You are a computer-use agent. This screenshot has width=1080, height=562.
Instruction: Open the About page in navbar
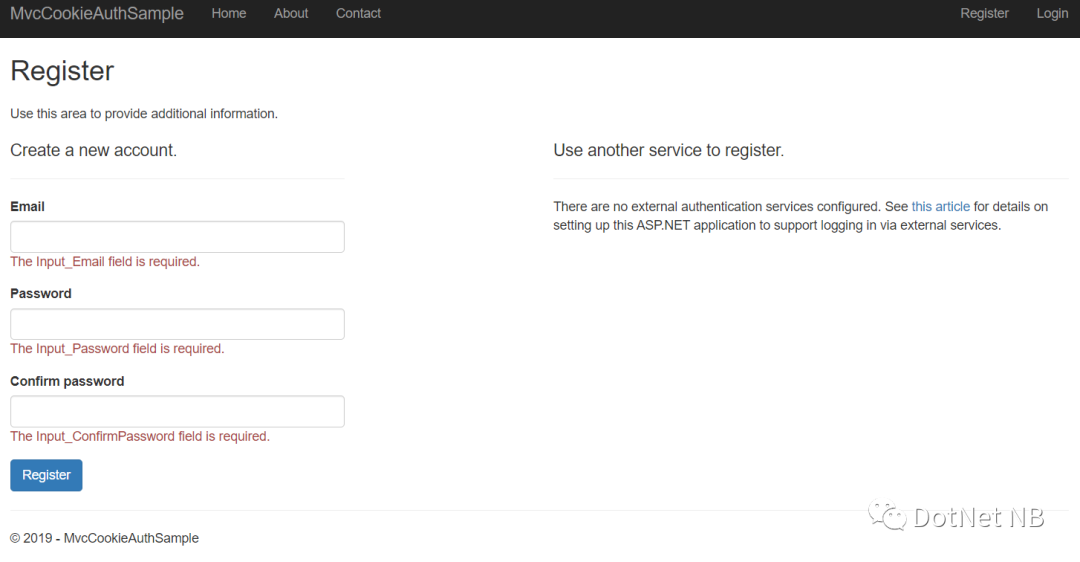point(291,14)
